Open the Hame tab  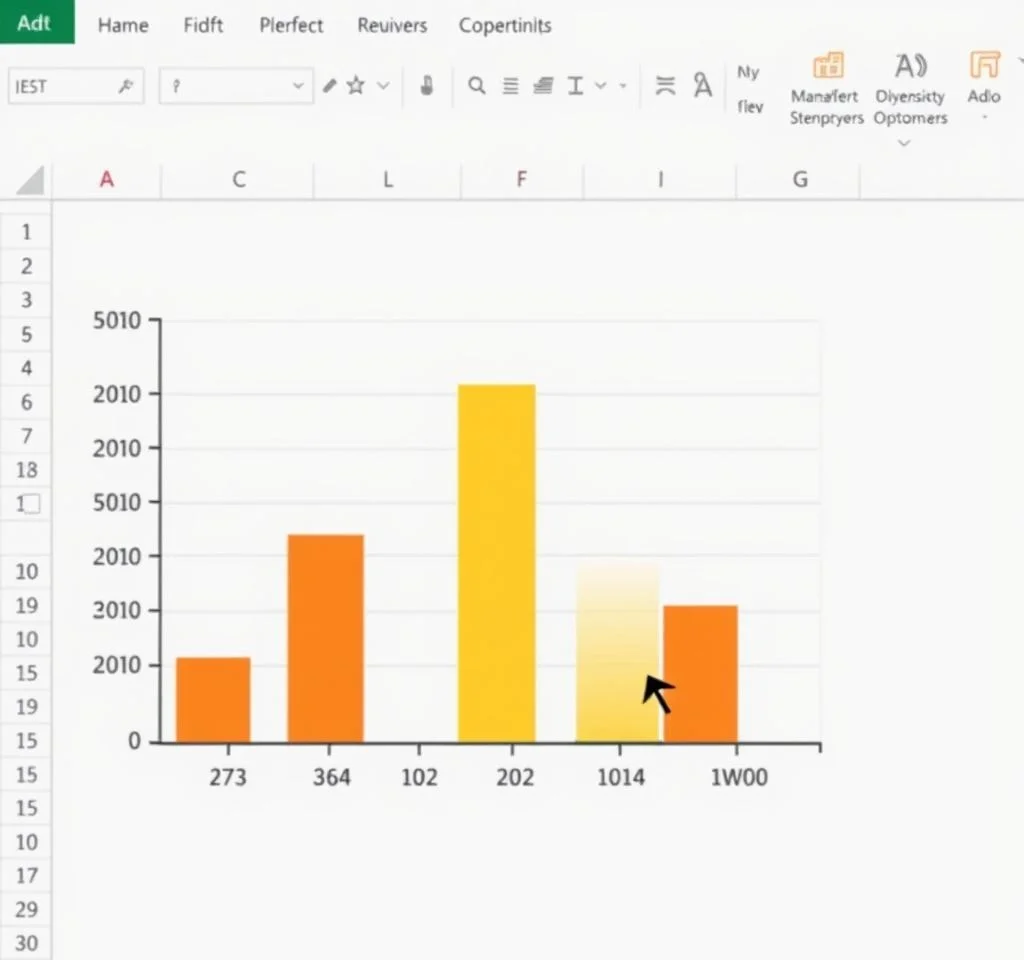tap(123, 26)
